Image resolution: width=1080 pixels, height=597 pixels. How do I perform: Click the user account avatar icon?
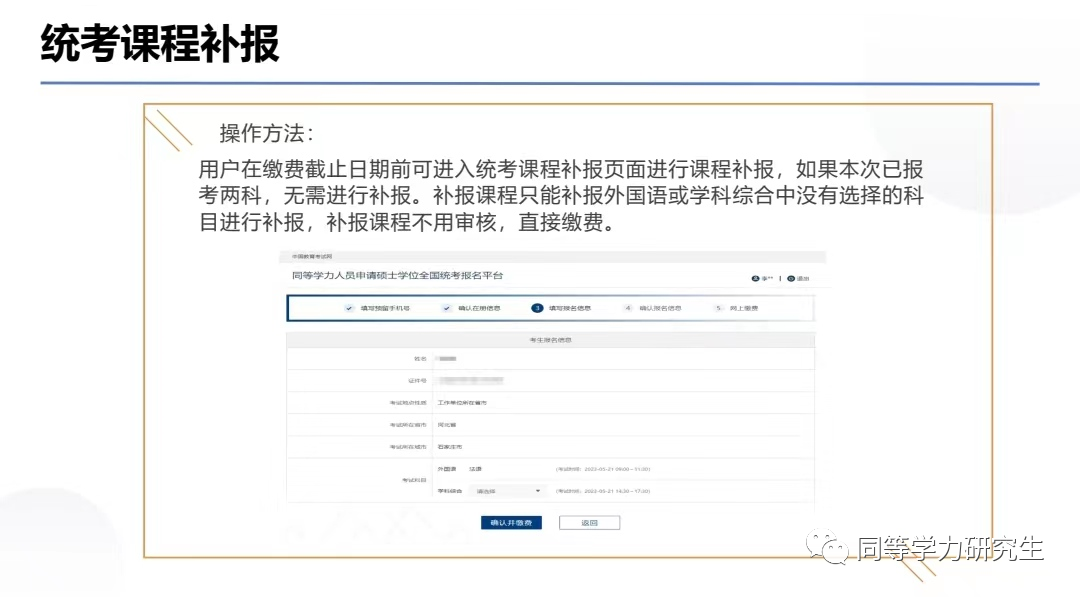754,278
